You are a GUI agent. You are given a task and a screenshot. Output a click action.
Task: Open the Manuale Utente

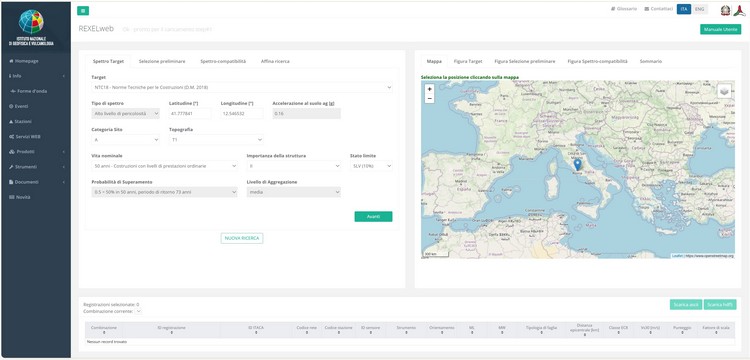click(720, 30)
